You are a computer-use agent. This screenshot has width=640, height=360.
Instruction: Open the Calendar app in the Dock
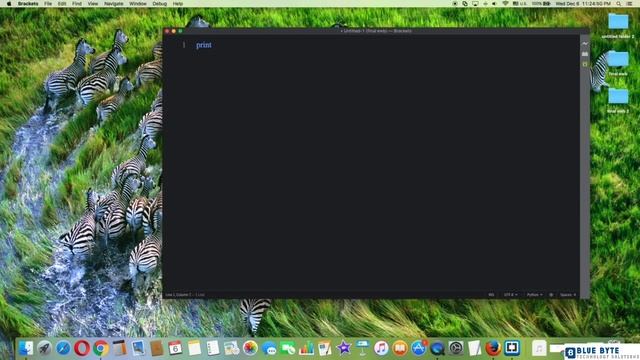[x=175, y=348]
